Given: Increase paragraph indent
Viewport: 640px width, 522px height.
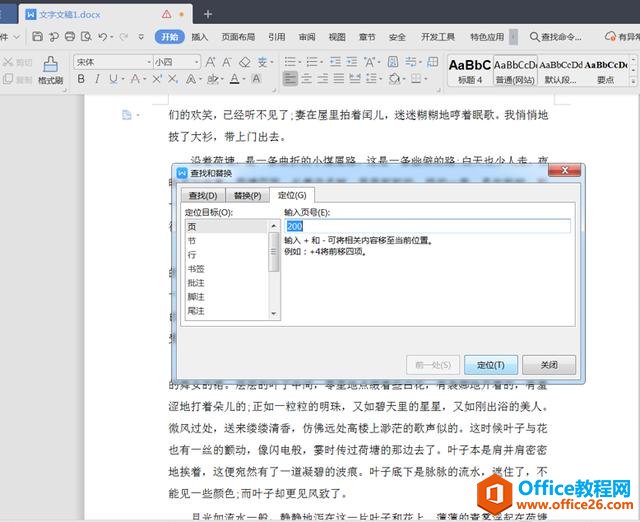Looking at the screenshot, I should point(351,62).
